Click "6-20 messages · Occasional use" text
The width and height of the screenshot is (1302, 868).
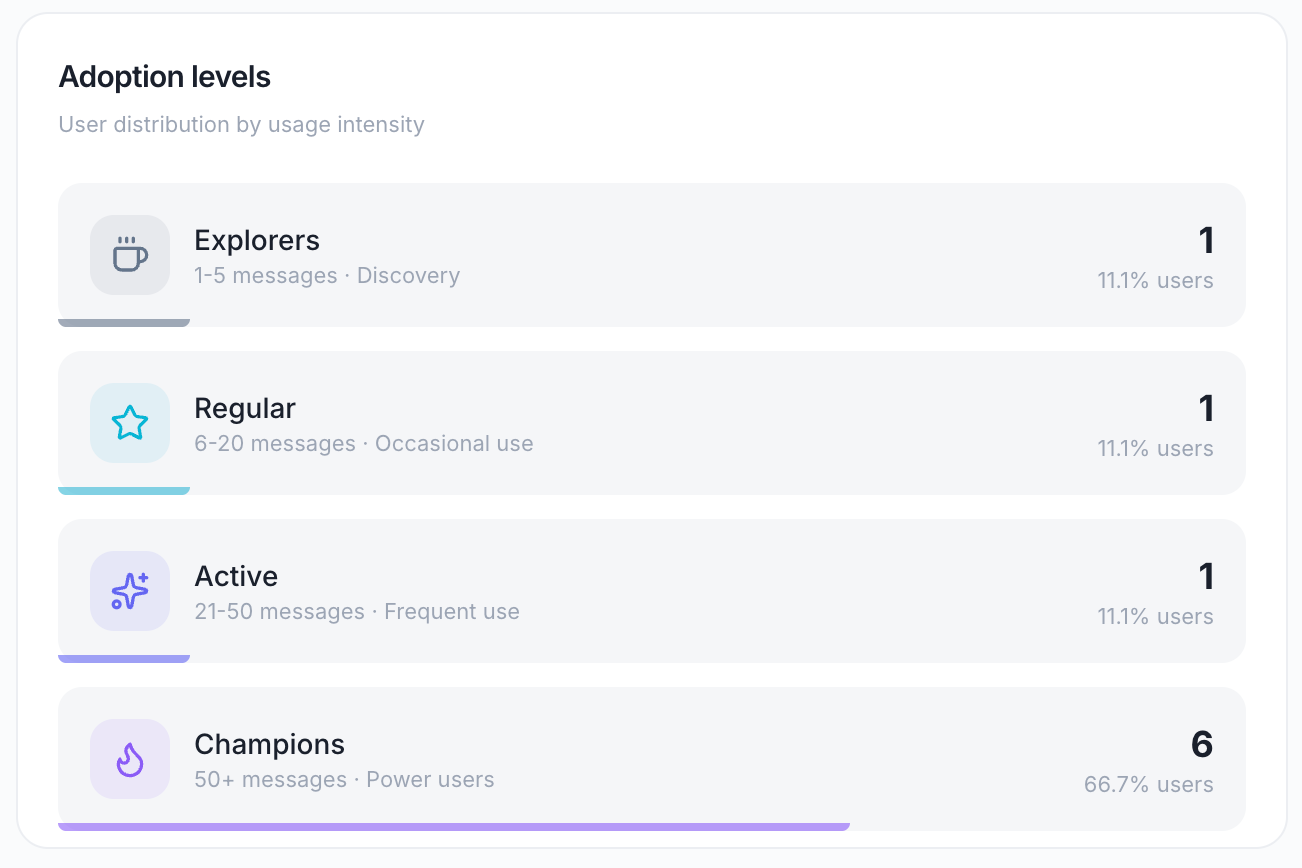click(364, 443)
